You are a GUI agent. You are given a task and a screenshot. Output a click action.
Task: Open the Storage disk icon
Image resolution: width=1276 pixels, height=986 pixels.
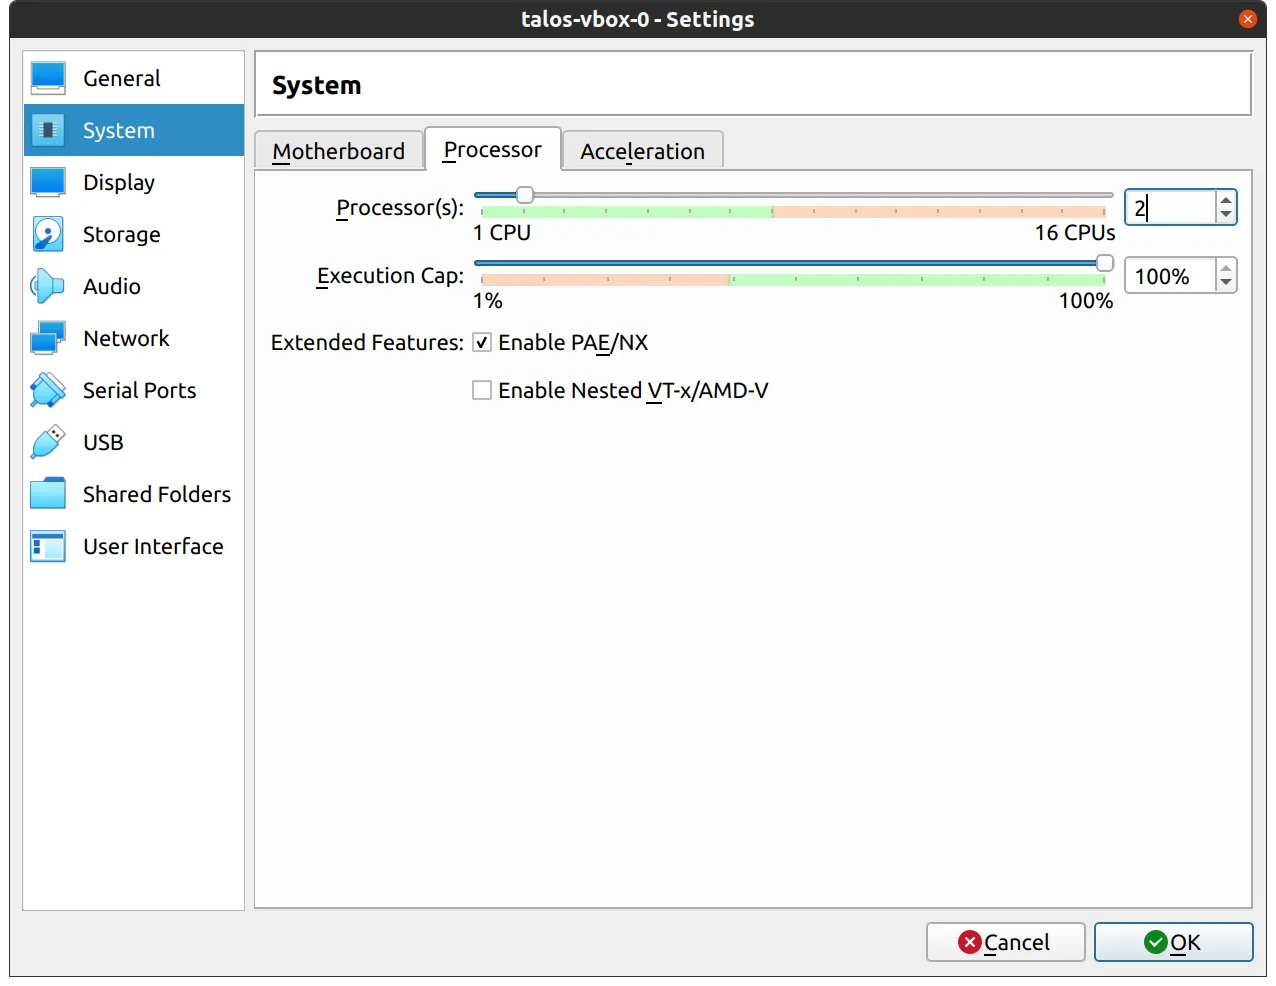tap(48, 234)
